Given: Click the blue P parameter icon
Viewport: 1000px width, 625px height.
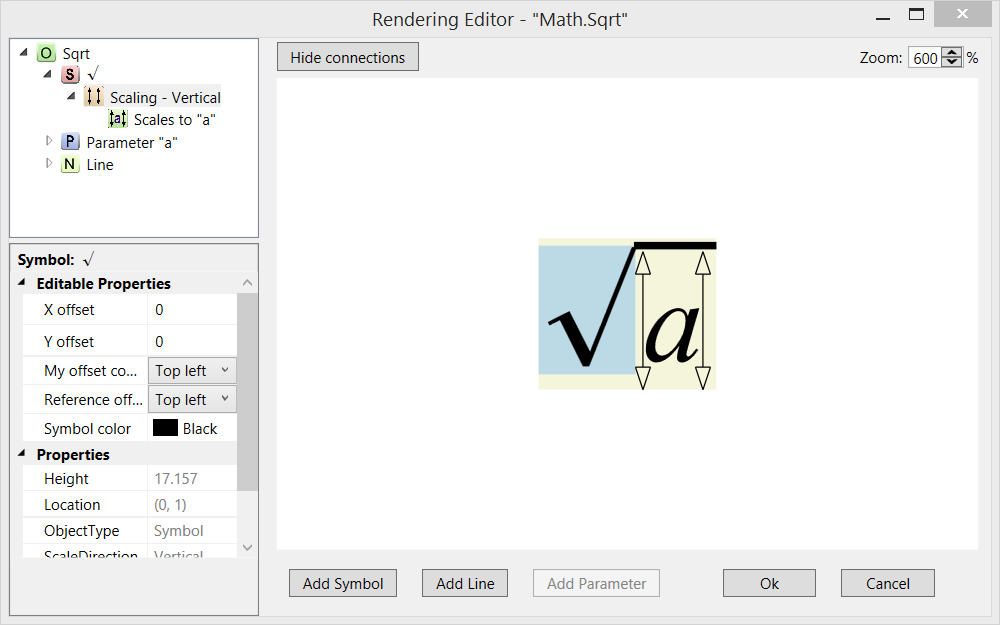Looking at the screenshot, I should (70, 142).
